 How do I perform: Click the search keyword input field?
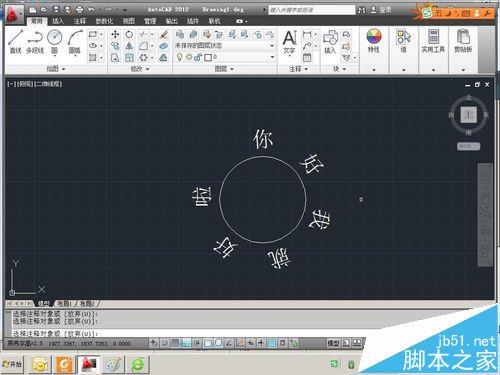[311, 10]
